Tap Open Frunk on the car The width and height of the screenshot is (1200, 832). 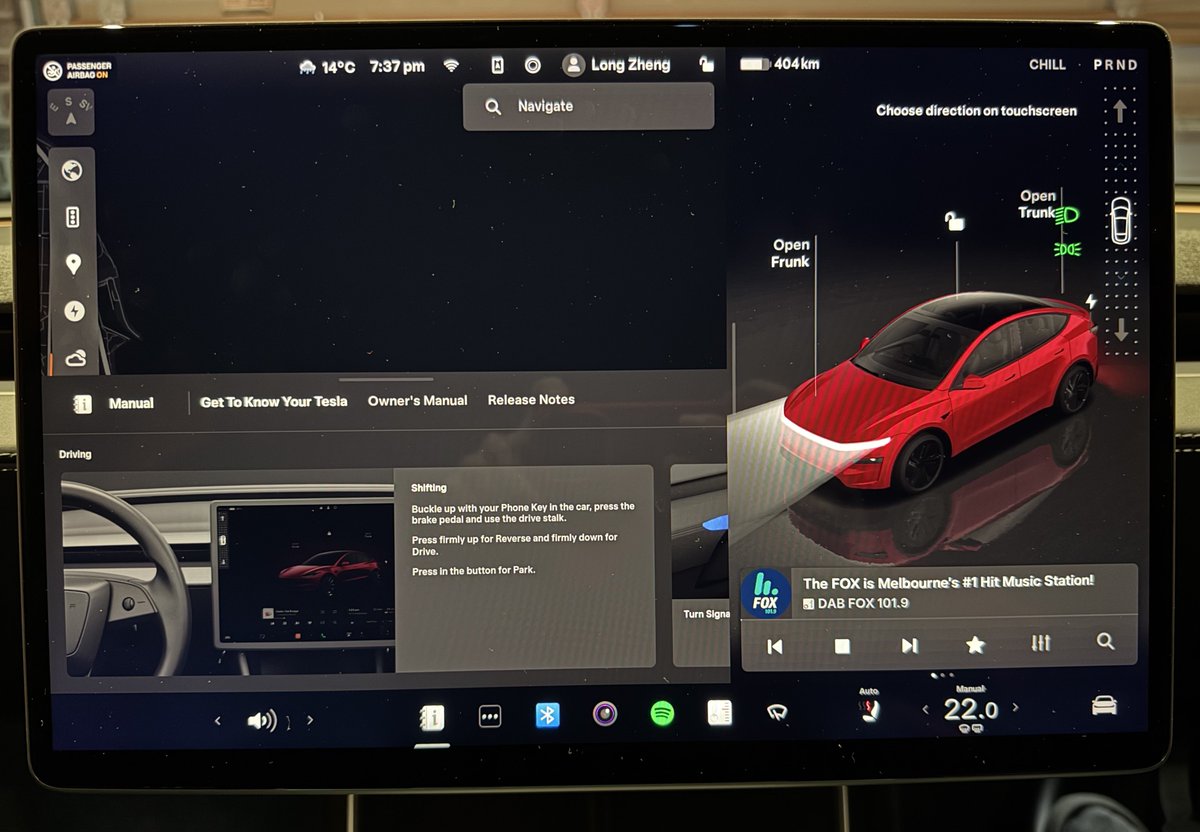pos(790,253)
